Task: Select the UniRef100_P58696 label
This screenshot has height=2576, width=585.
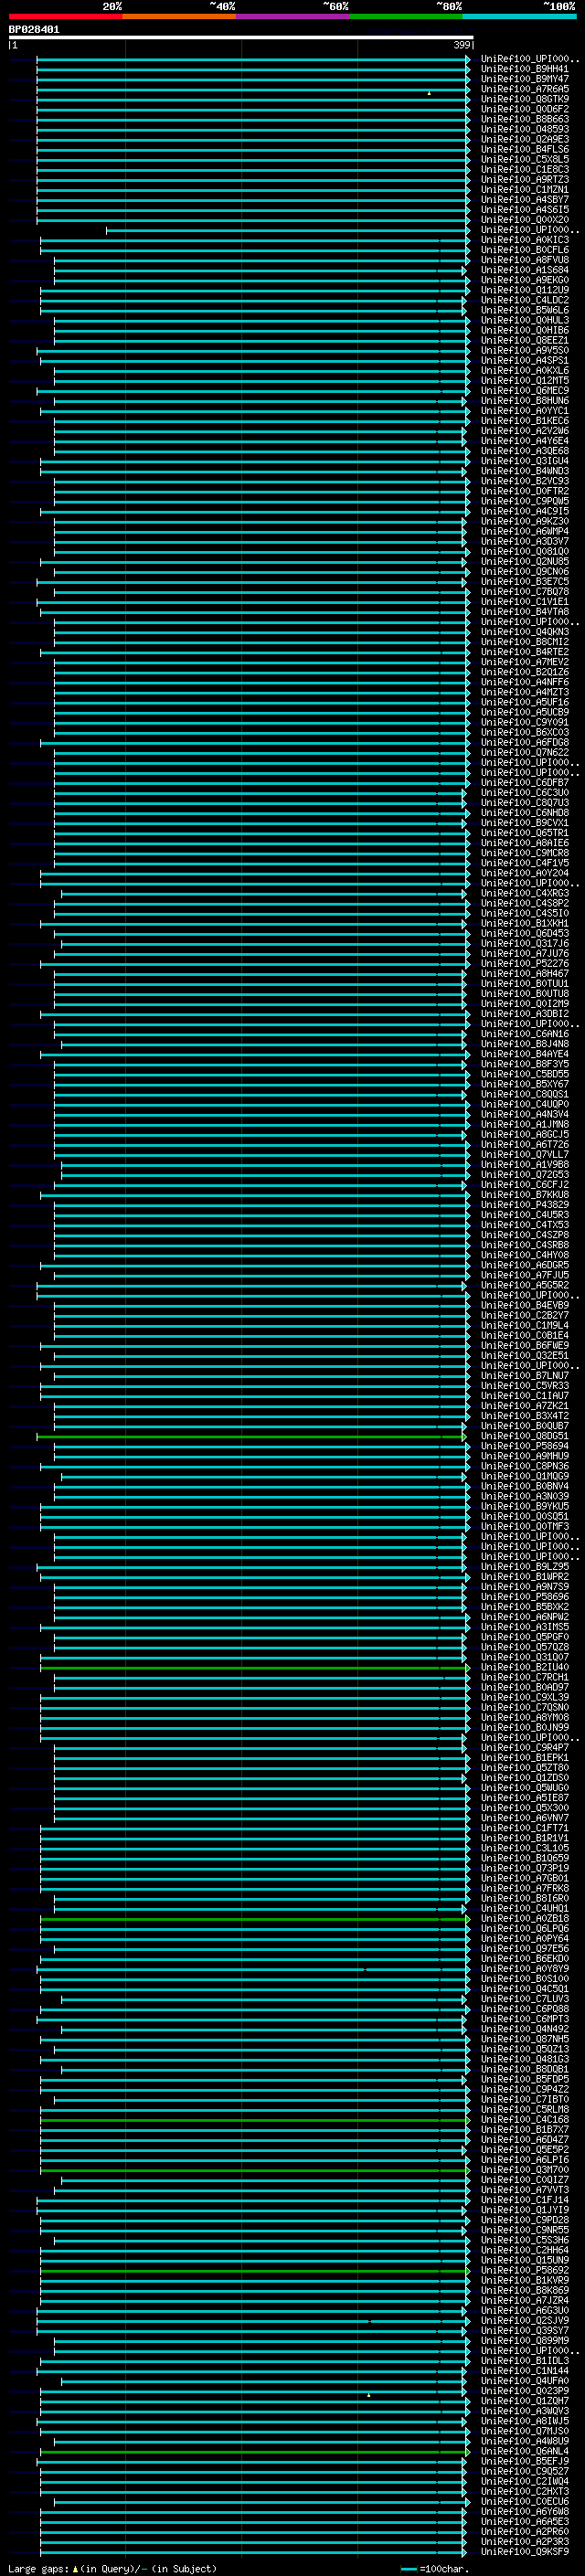Action: click(525, 1597)
